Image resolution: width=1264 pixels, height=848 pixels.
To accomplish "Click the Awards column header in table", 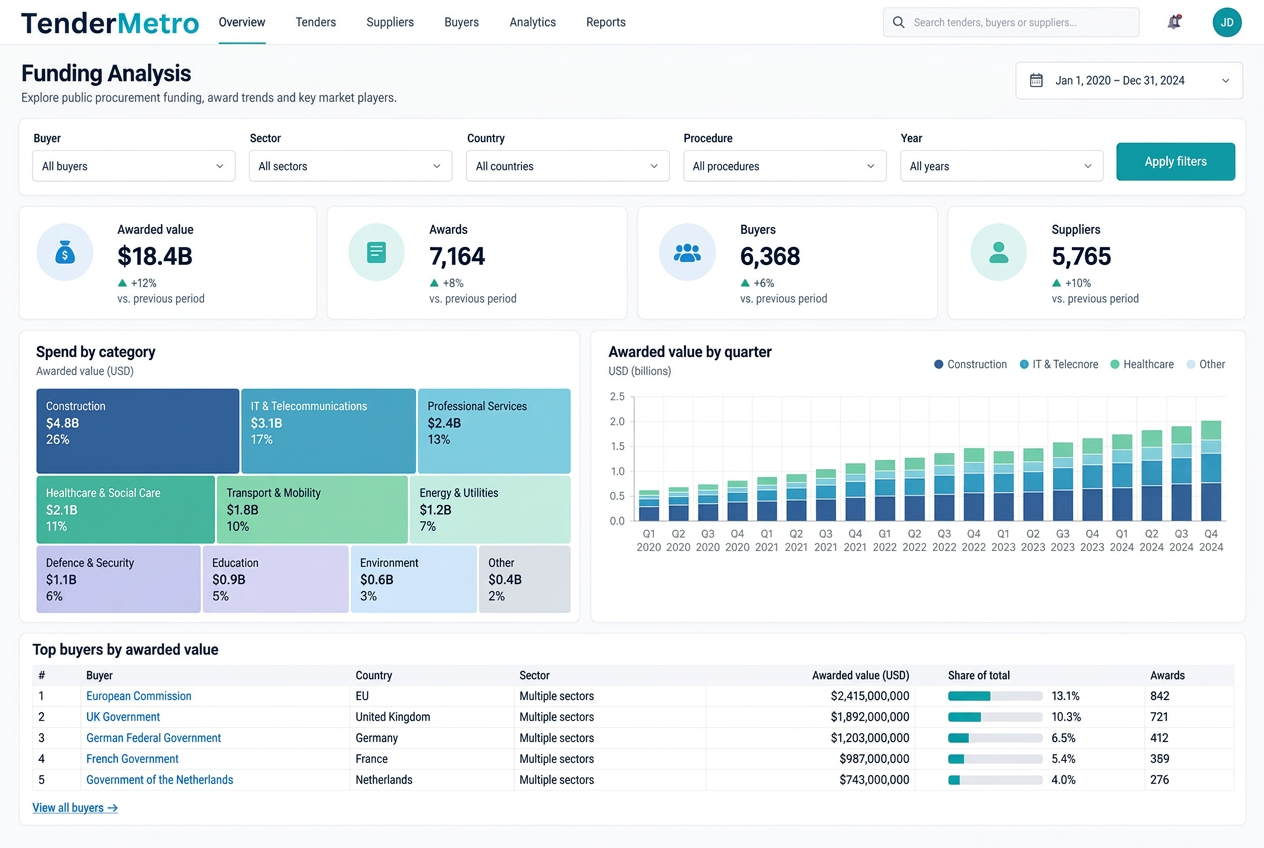I will [x=1167, y=675].
